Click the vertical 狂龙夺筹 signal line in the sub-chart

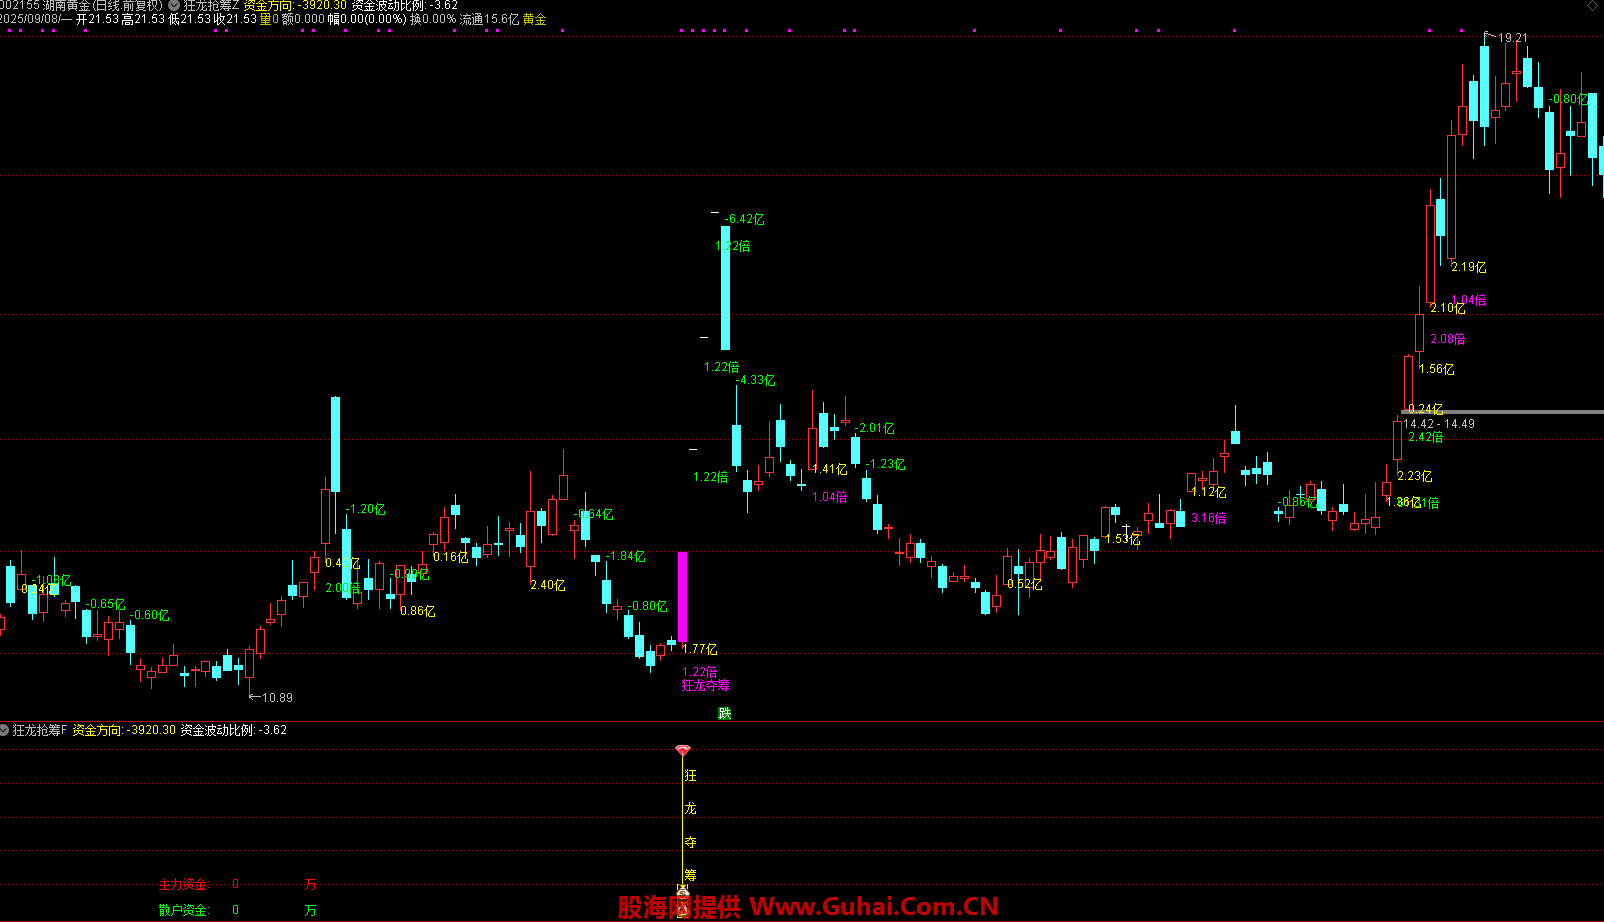683,820
